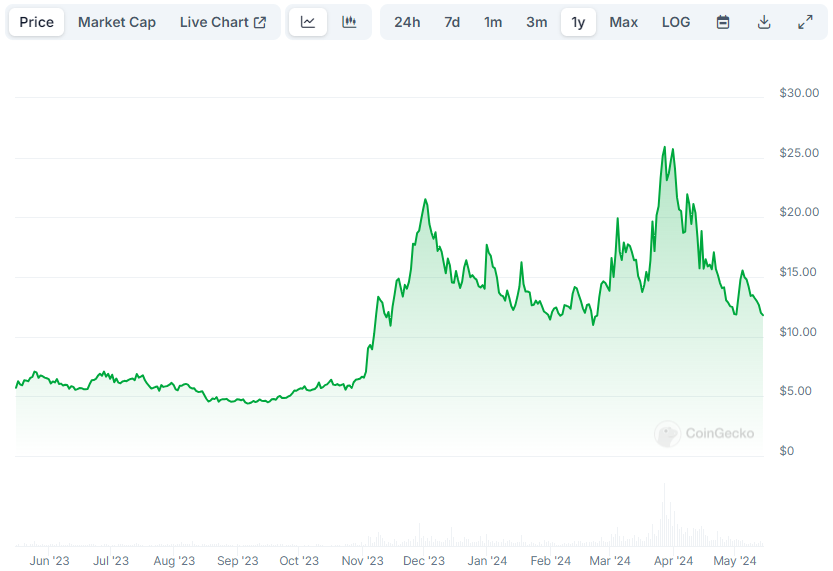833x571 pixels.
Task: Click the Jun '23 date label
Action: click(49, 561)
